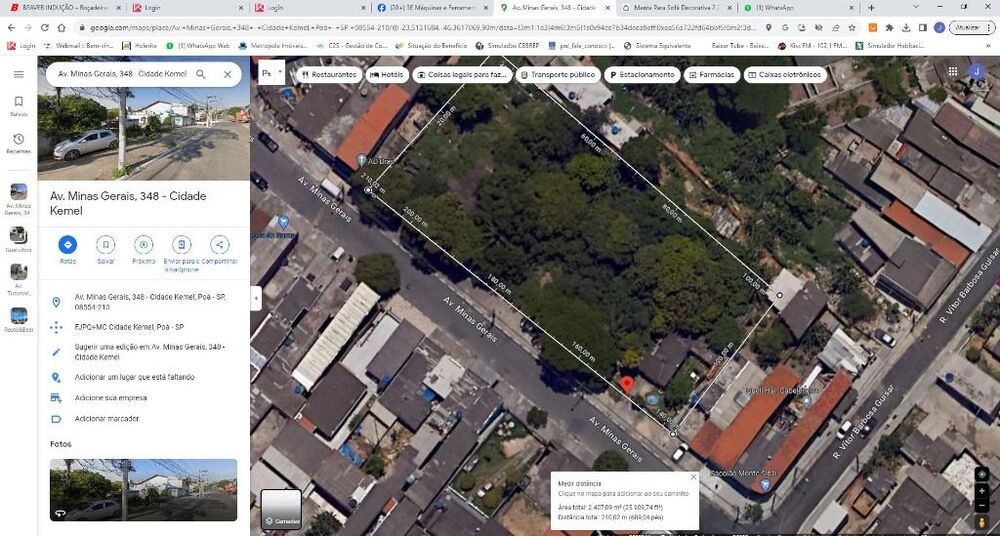
Task: Filter map by Farmácias
Action: click(712, 75)
